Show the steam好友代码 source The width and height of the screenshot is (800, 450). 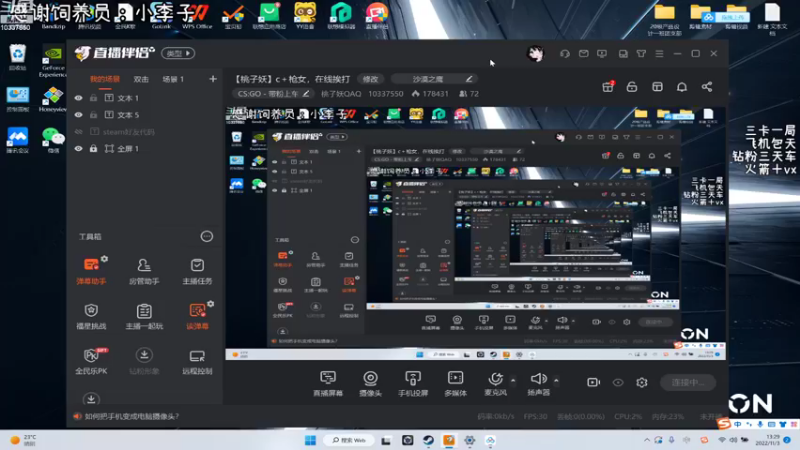[x=79, y=132]
